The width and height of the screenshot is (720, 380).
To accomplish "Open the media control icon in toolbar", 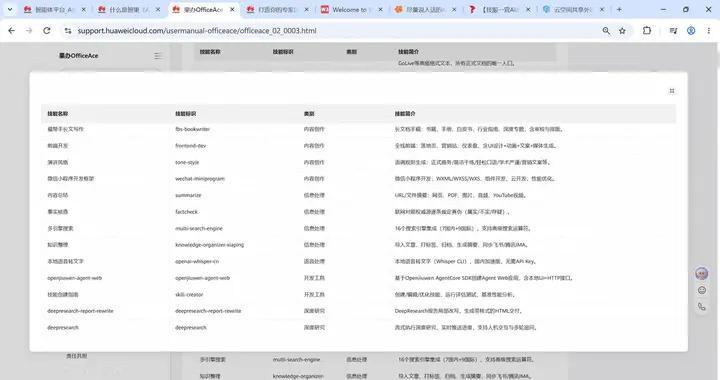I will click(x=673, y=31).
